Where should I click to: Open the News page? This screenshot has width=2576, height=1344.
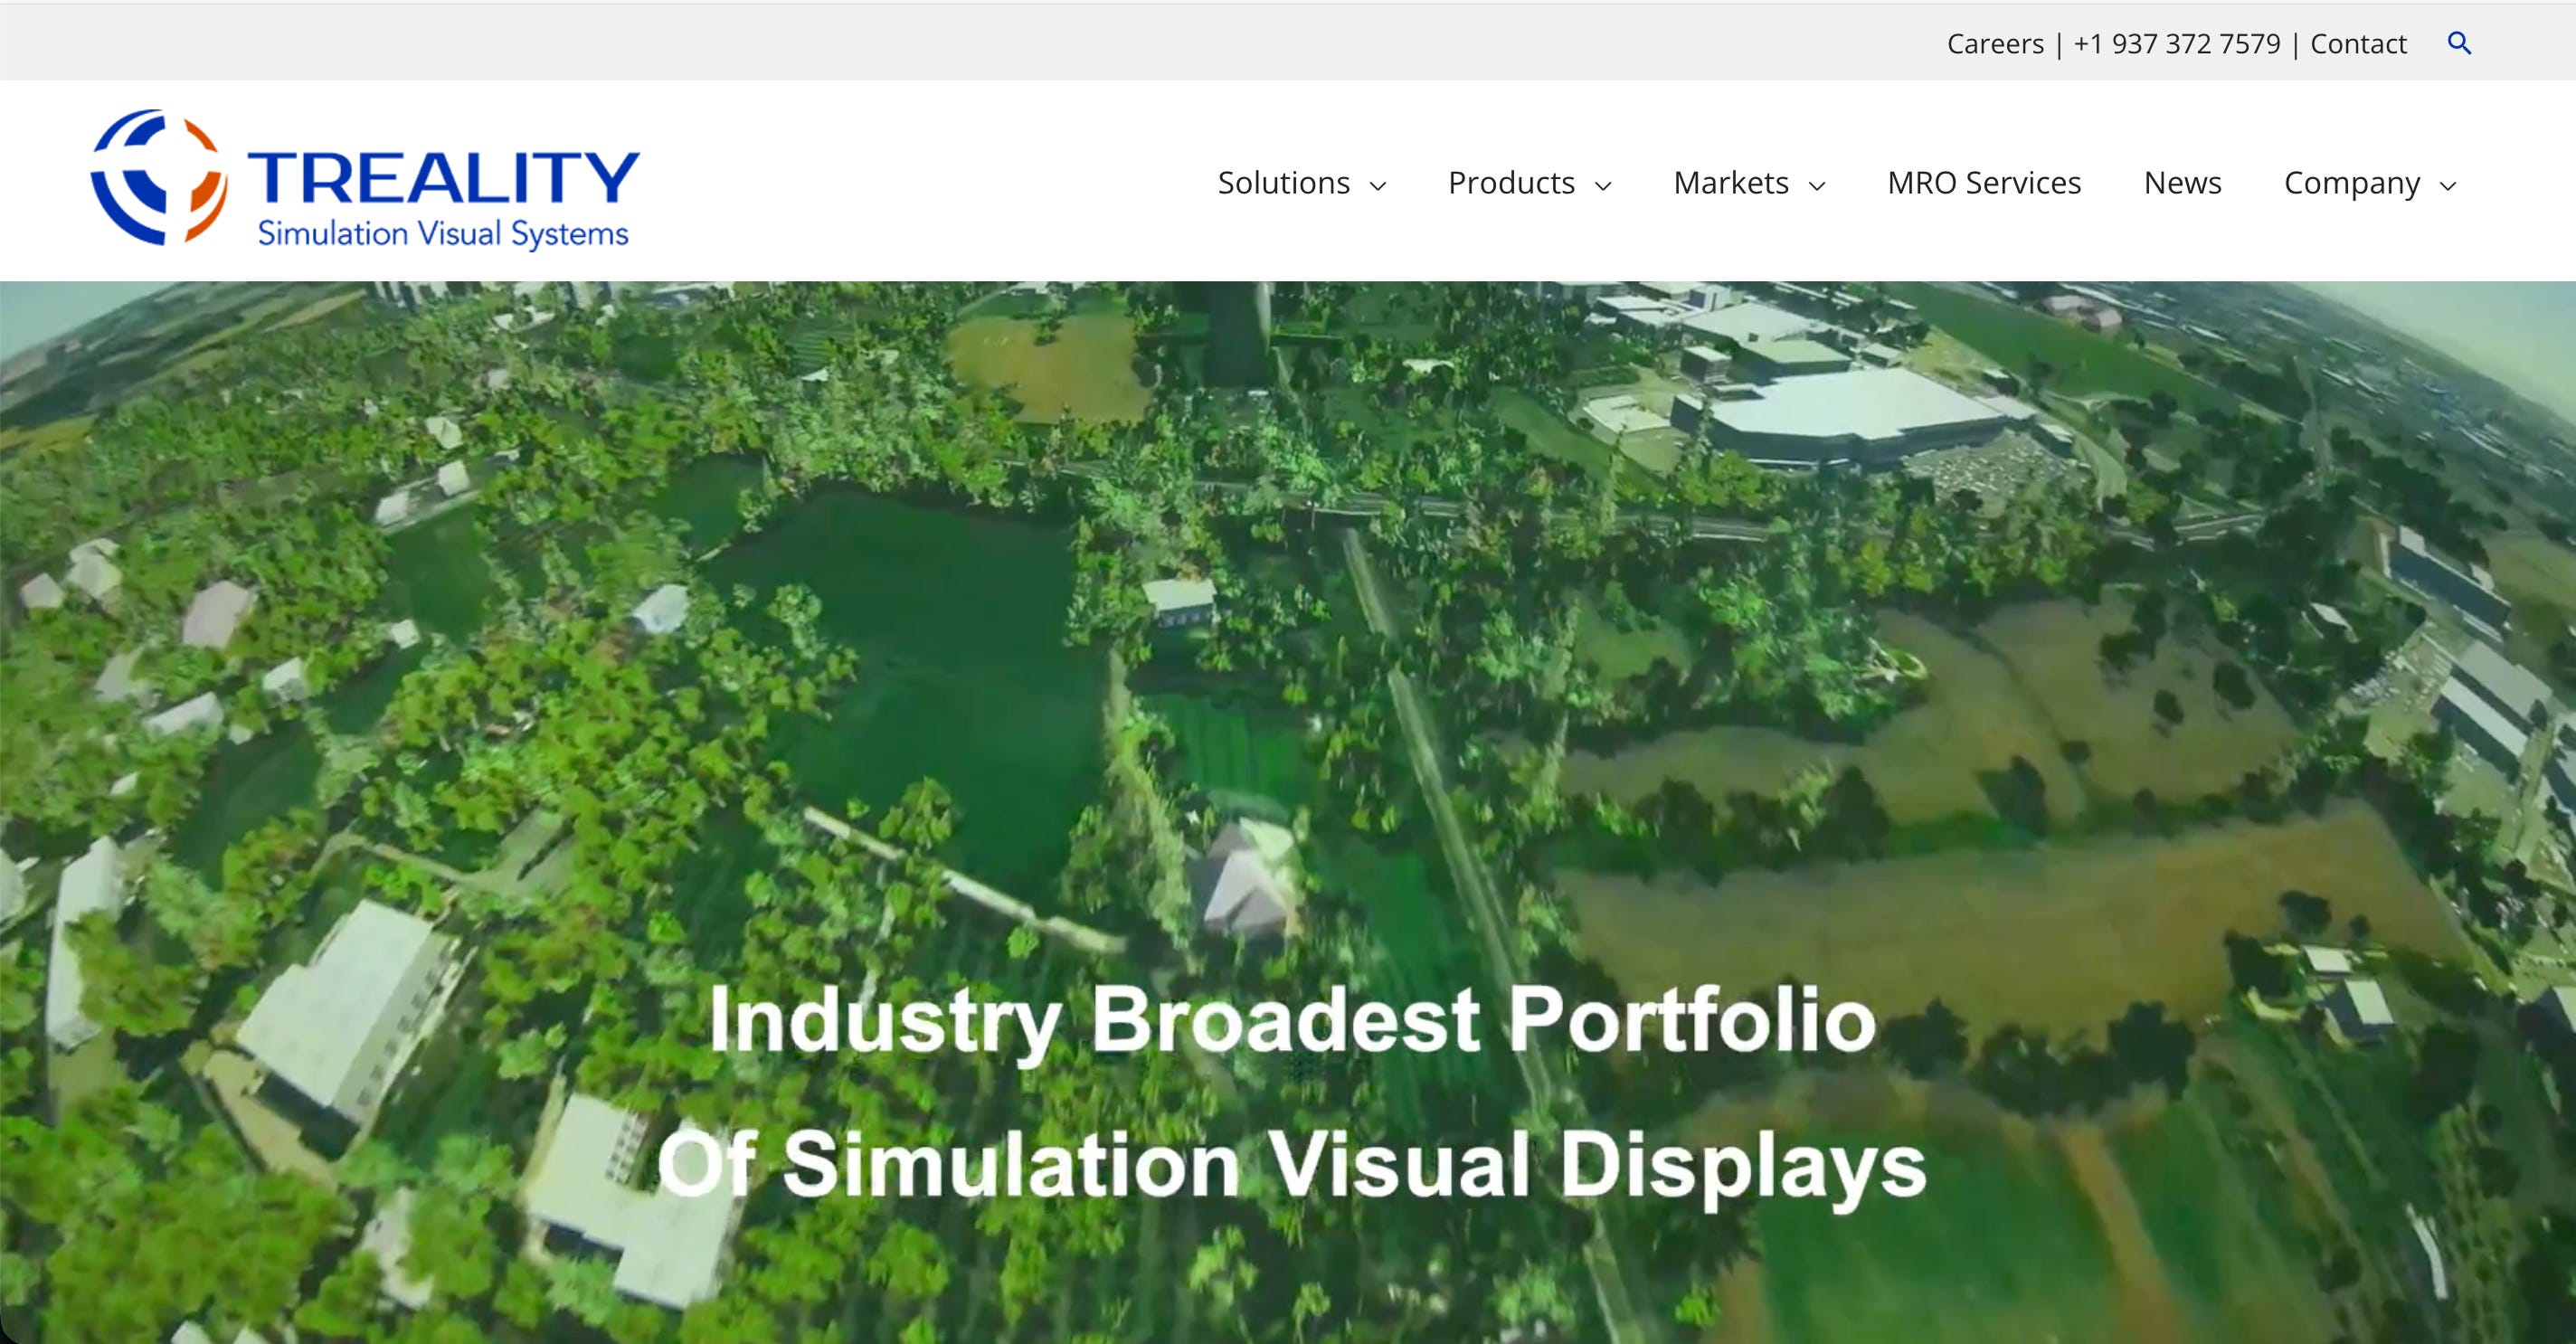coord(2182,183)
